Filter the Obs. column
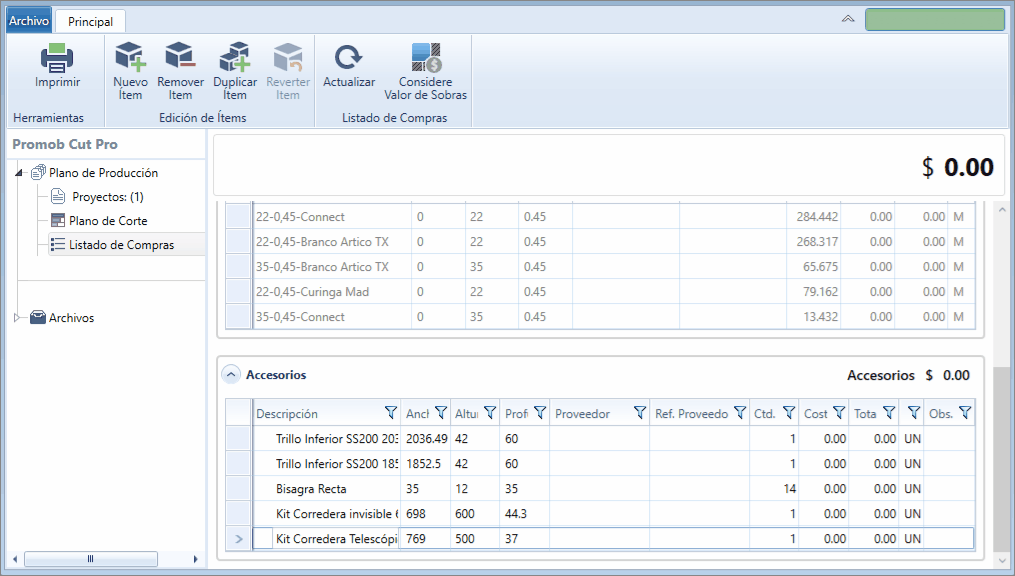 965,412
